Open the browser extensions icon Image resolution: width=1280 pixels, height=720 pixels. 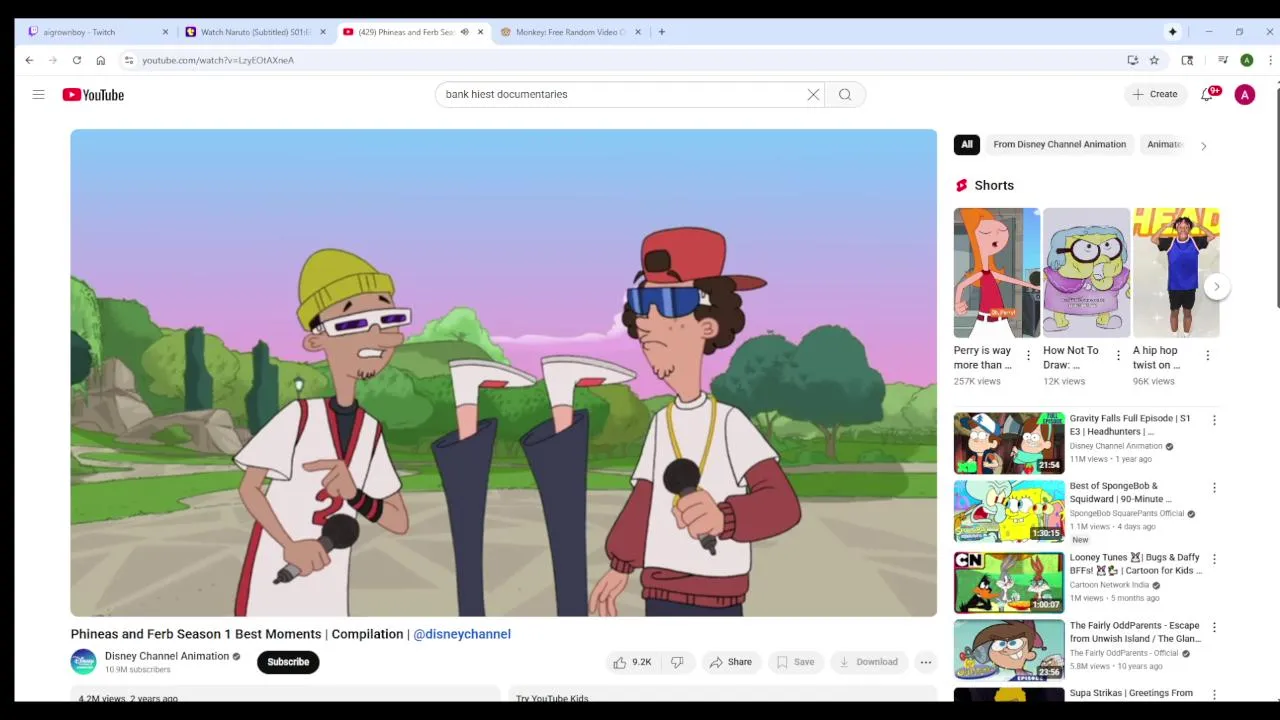tap(1187, 60)
